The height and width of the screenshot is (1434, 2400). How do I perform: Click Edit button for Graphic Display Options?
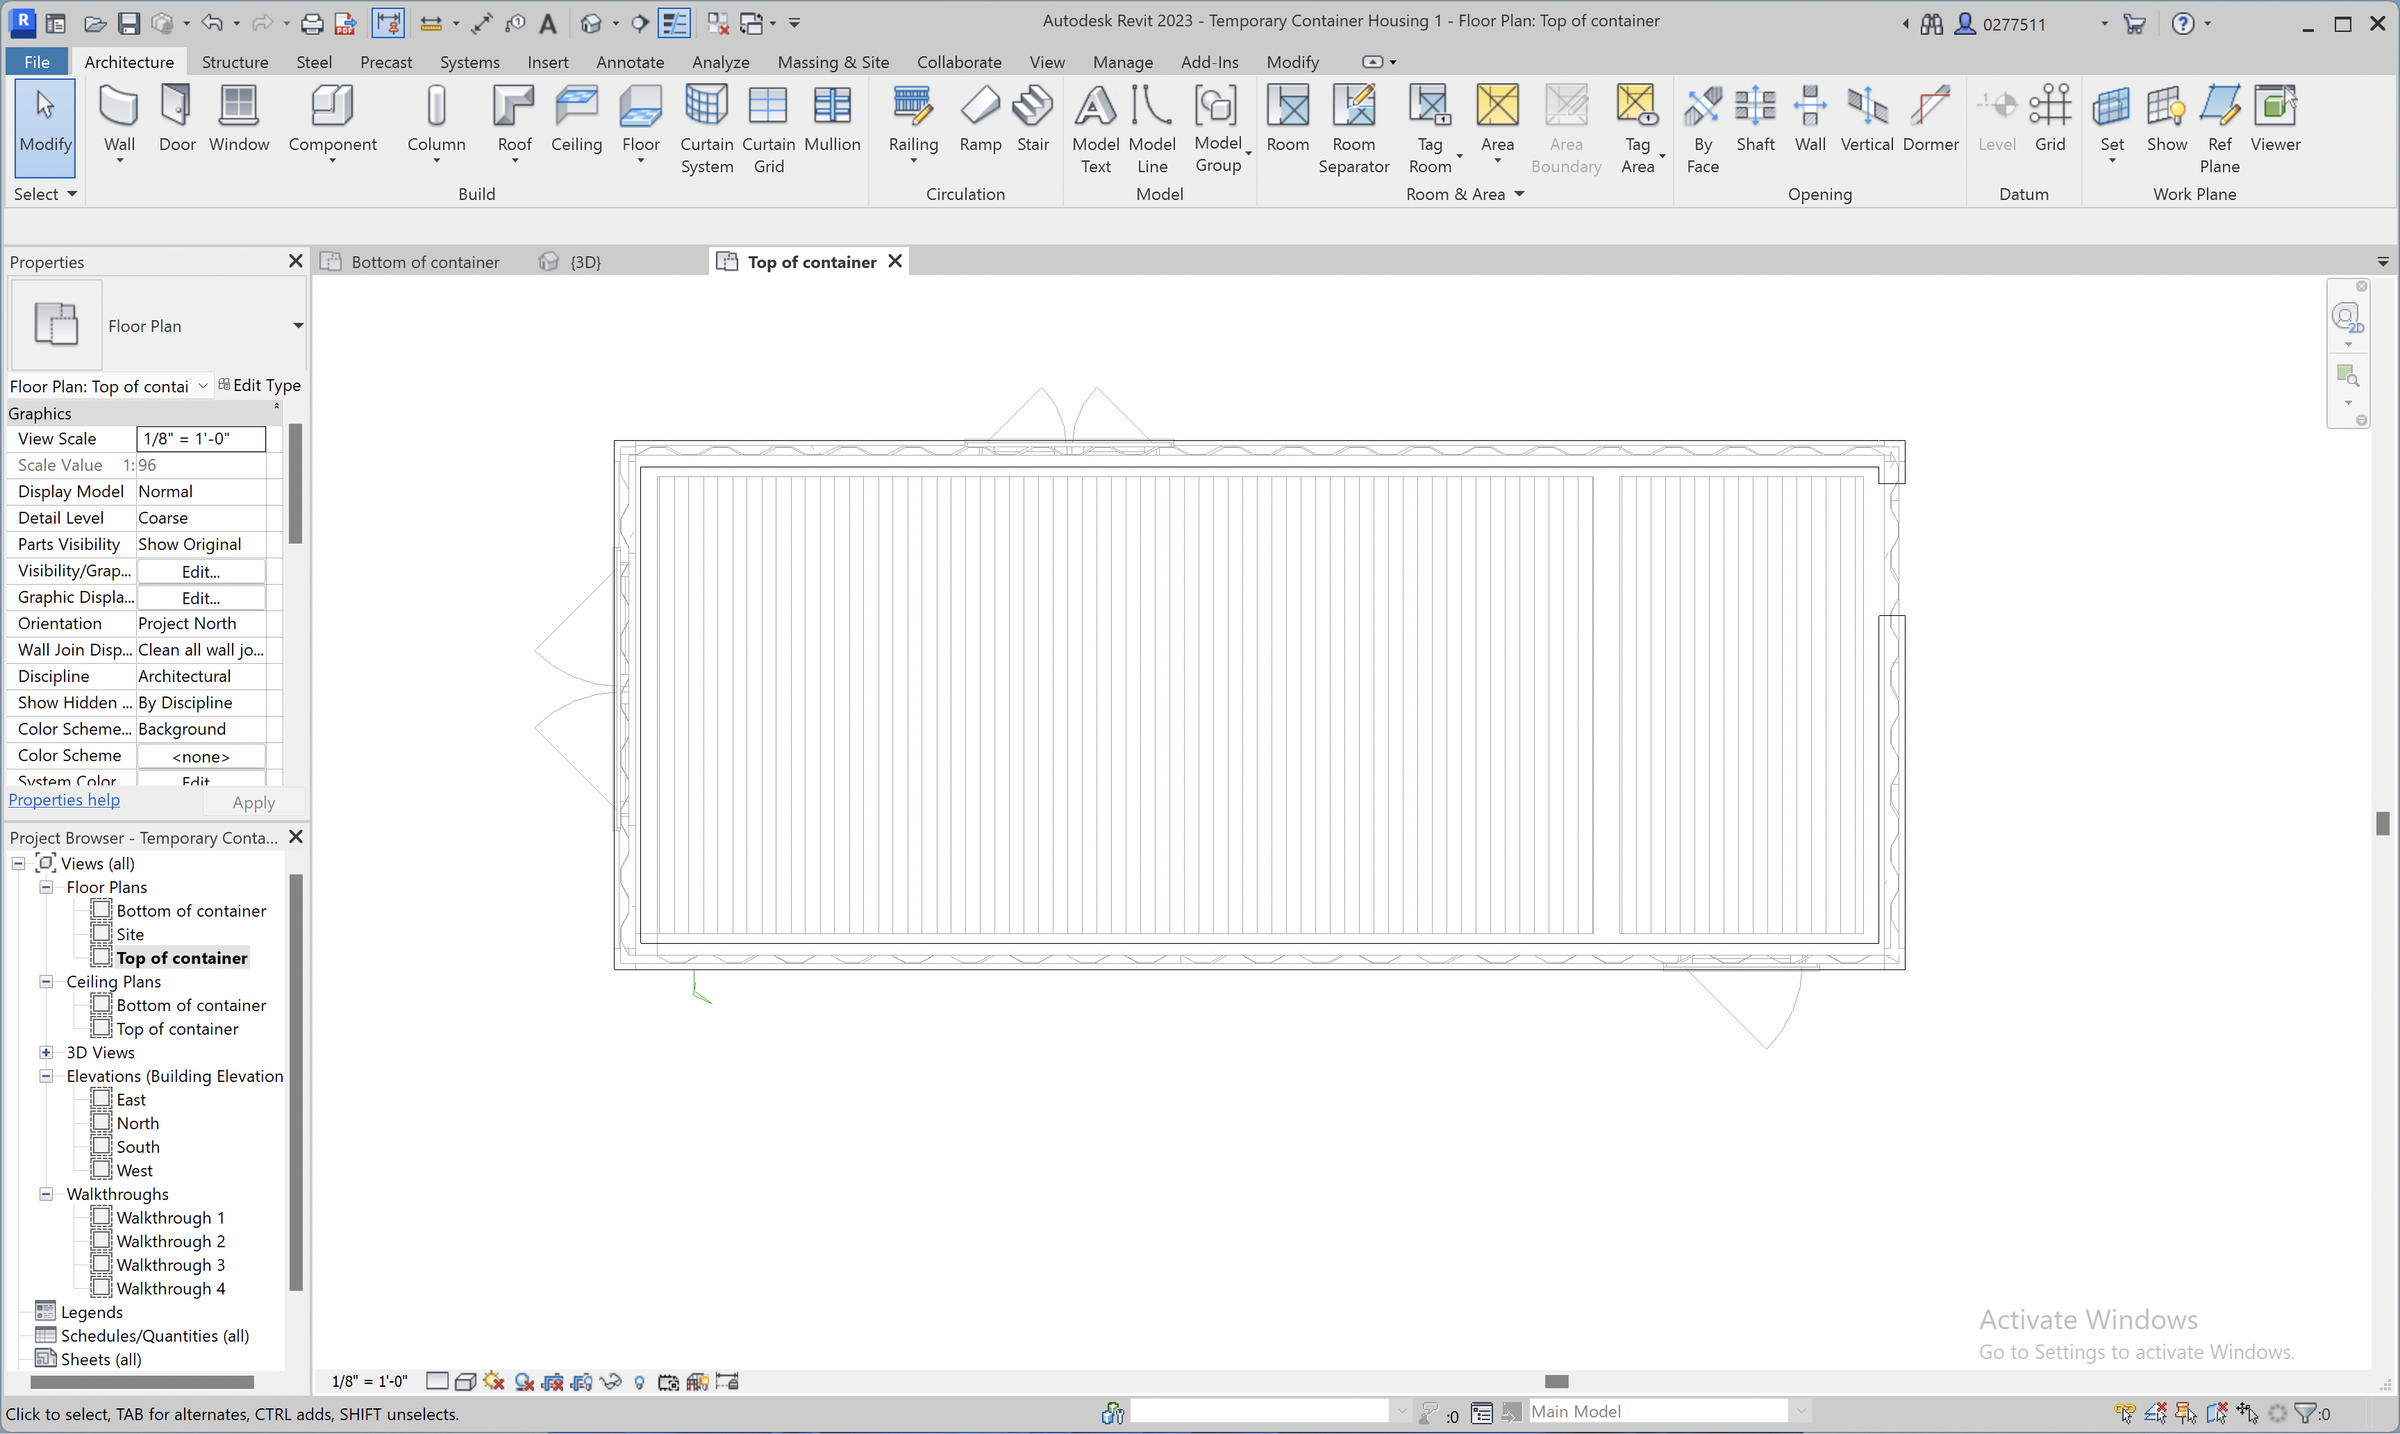[x=201, y=598]
